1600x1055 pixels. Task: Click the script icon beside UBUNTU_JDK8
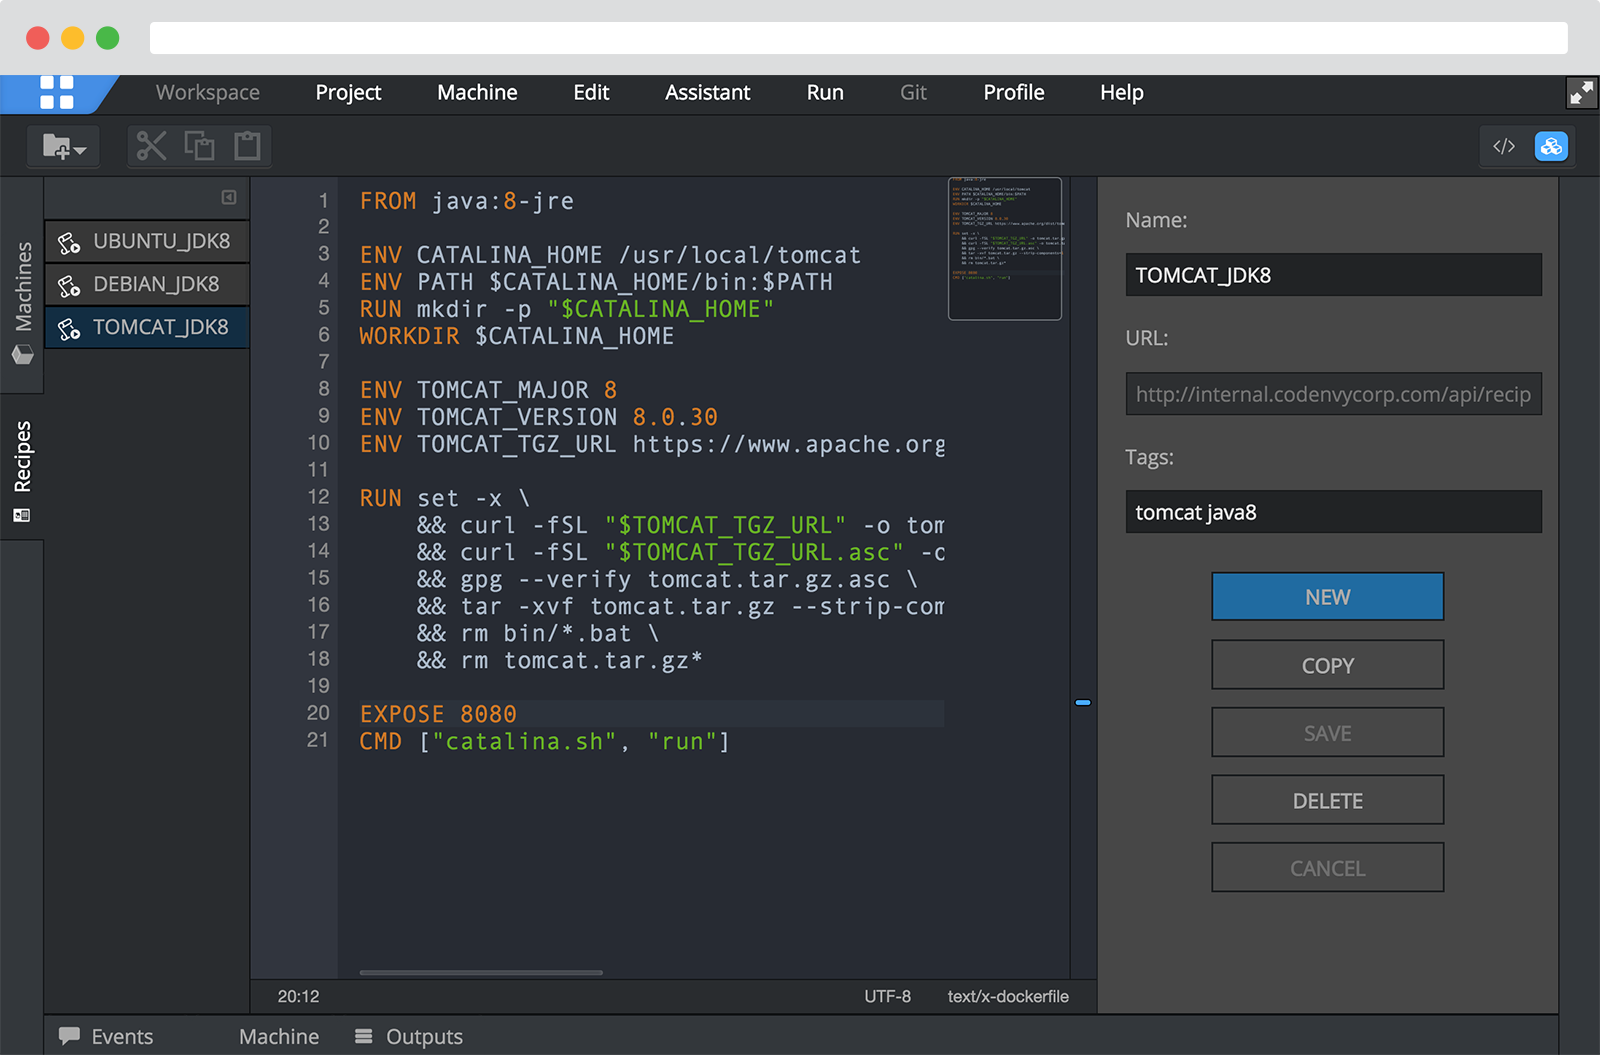click(x=68, y=241)
